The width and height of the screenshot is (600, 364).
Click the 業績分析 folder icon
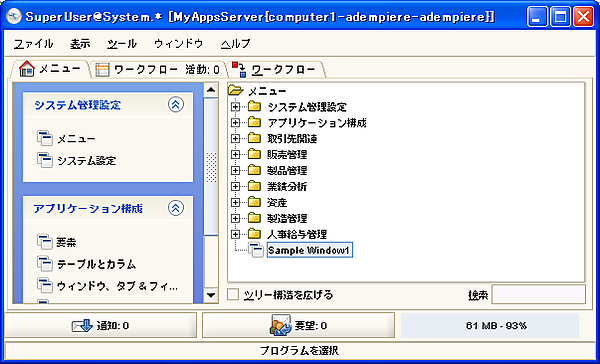254,186
